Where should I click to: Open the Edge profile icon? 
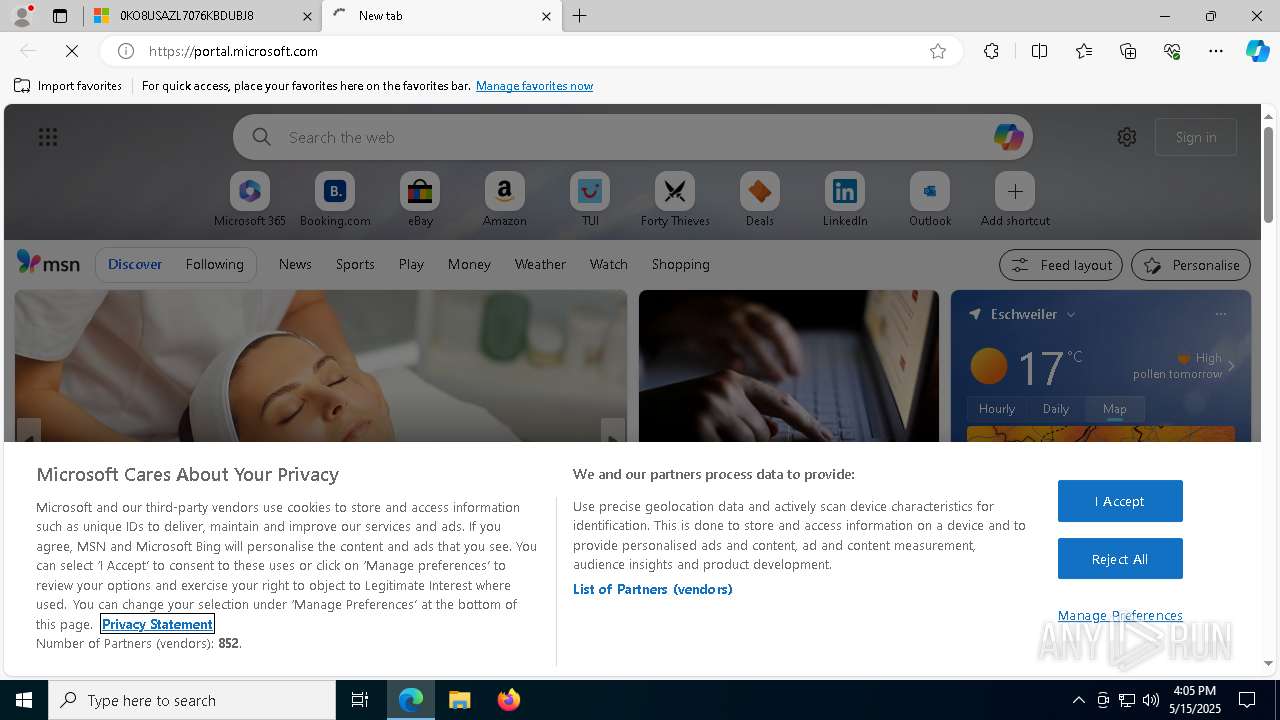point(22,16)
